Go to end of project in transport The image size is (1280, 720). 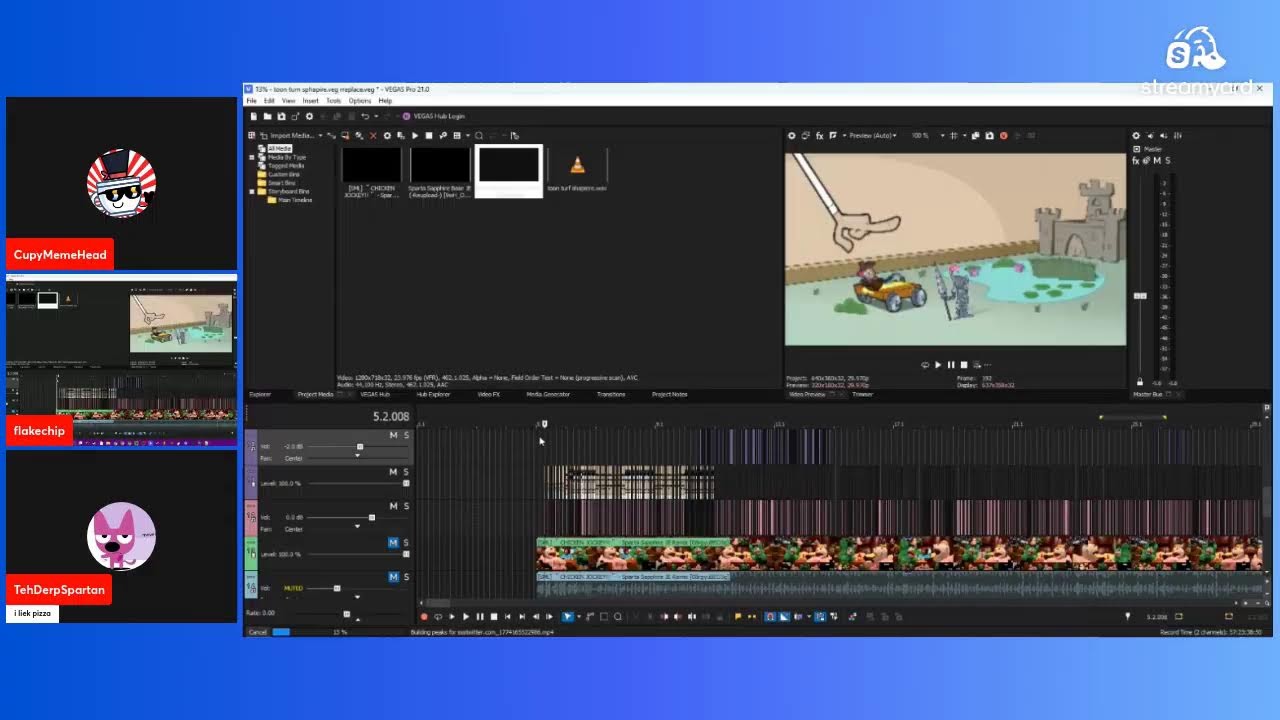click(522, 617)
